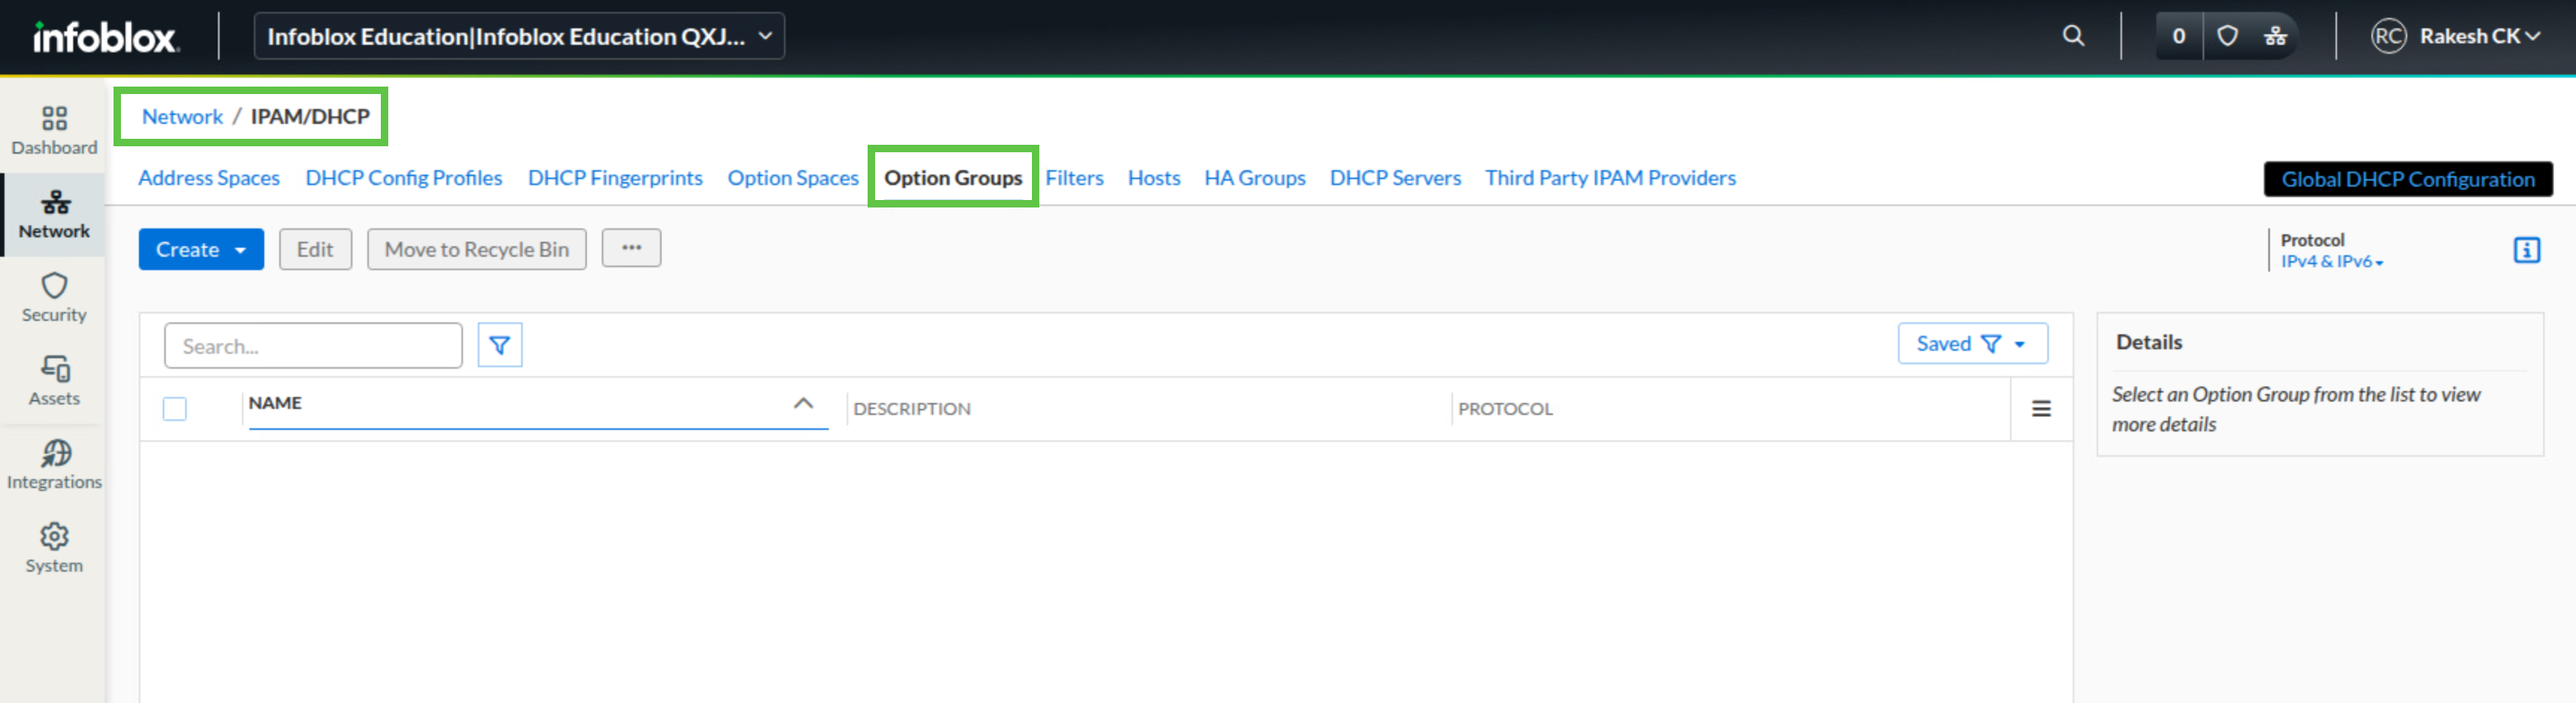Expand the Infoblox Education account dropdown
Screen dimensions: 2576x703
click(x=519, y=36)
